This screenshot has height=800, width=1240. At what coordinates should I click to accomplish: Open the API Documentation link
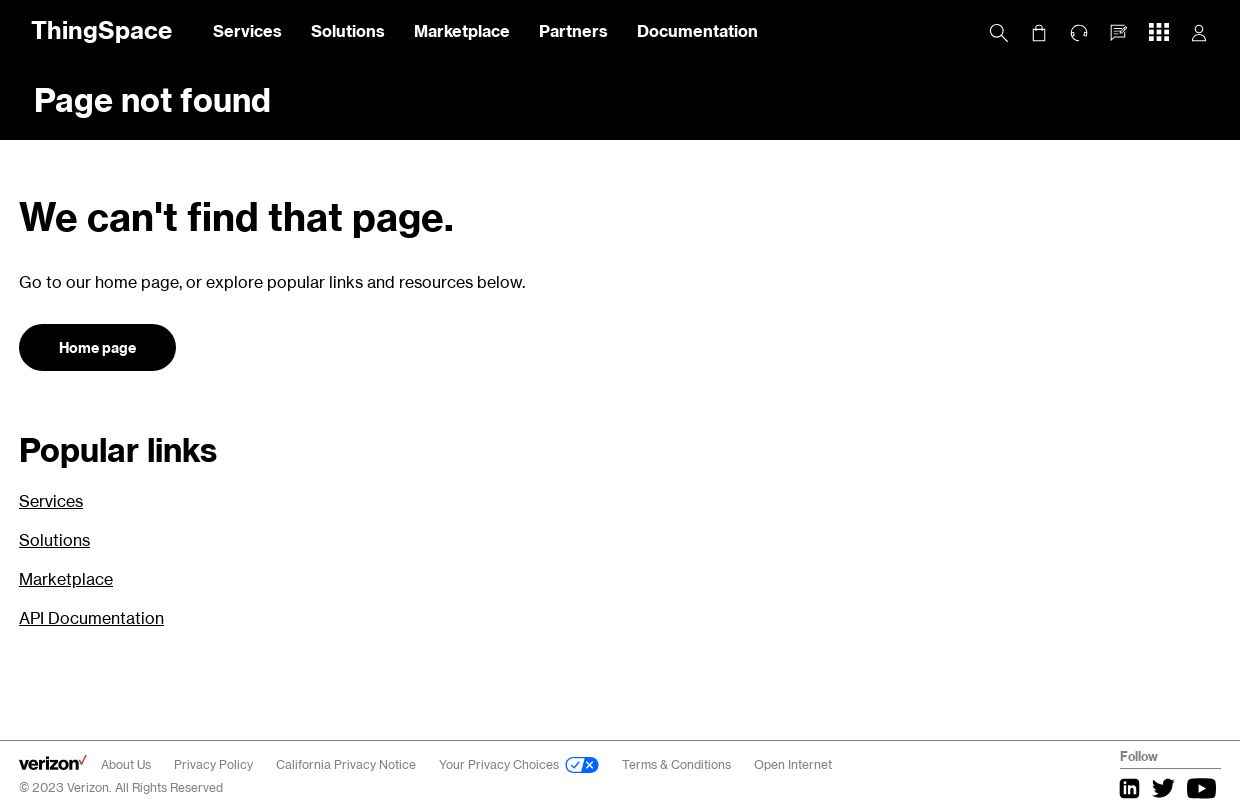(91, 618)
